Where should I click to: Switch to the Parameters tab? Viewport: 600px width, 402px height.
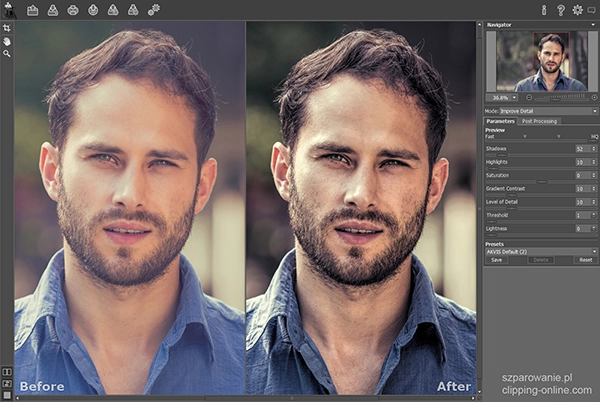501,121
